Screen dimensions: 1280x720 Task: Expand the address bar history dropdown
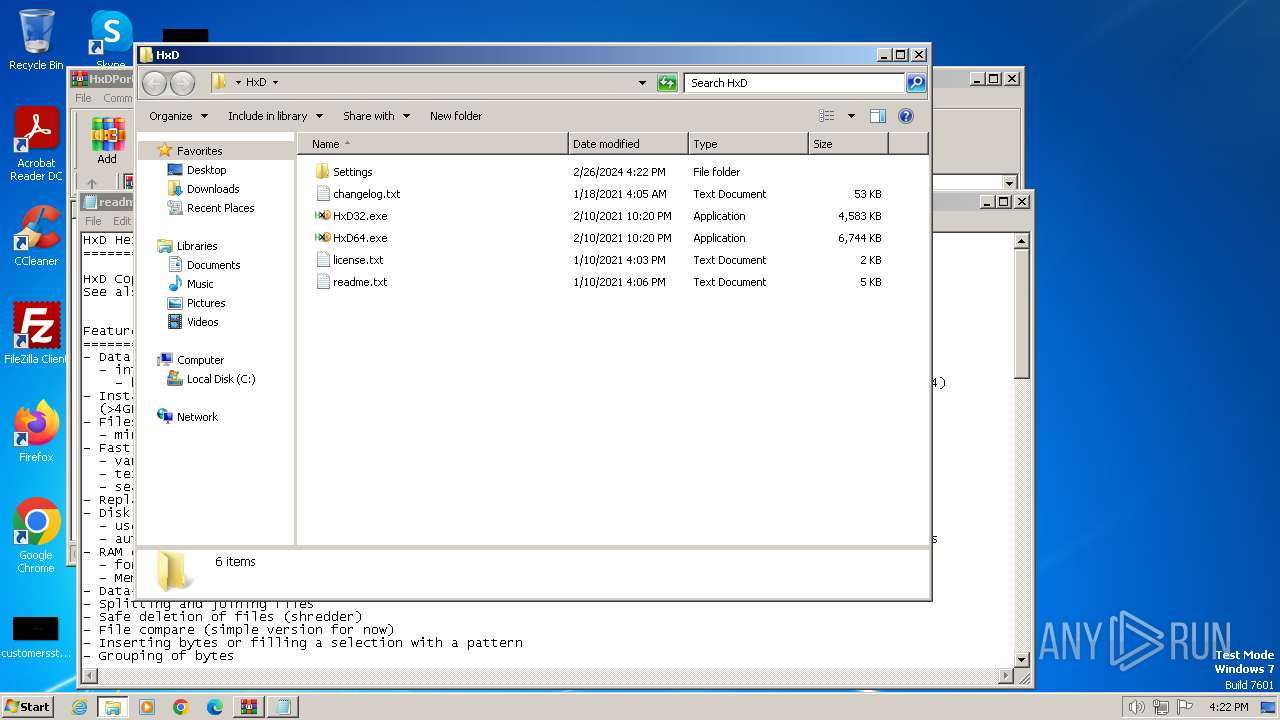click(642, 83)
